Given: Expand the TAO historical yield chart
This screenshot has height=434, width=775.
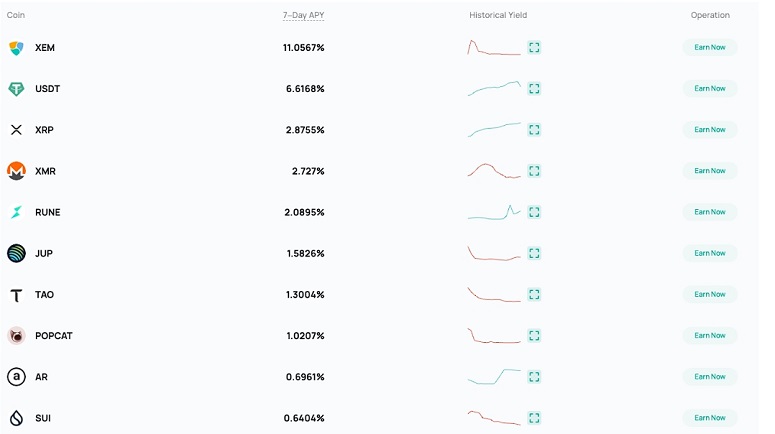Looking at the screenshot, I should click(534, 295).
